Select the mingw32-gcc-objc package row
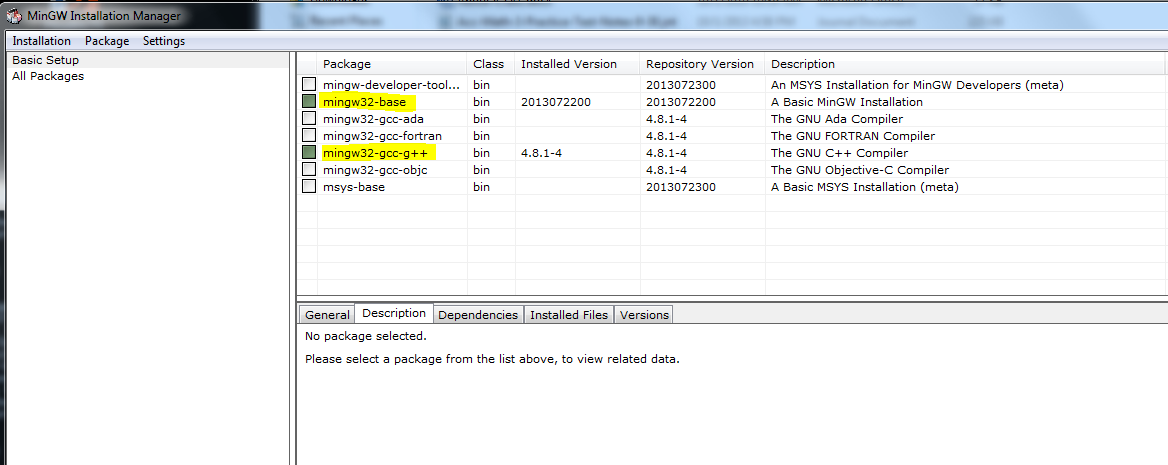 point(385,170)
